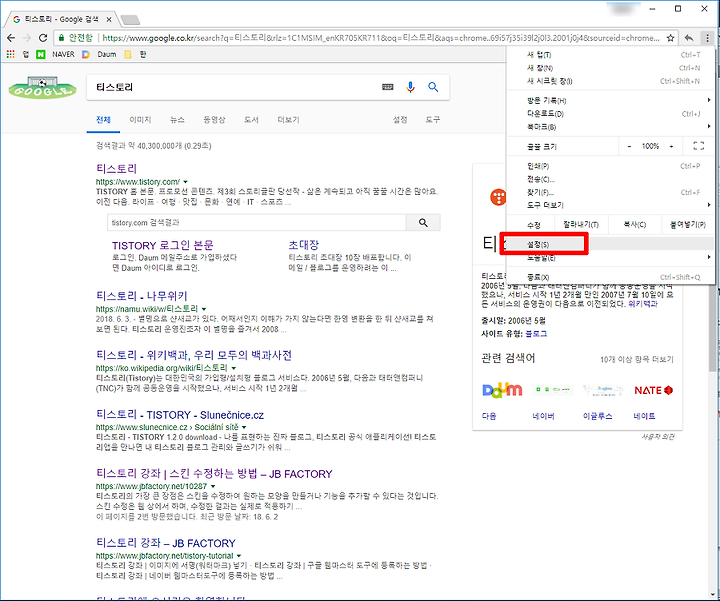The image size is (720, 601).
Task: Click the tistory.com sitelinks search magnifier button
Action: [x=423, y=223]
